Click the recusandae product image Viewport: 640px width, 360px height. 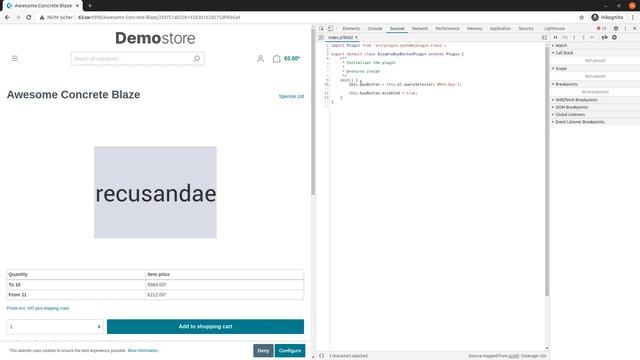155,192
